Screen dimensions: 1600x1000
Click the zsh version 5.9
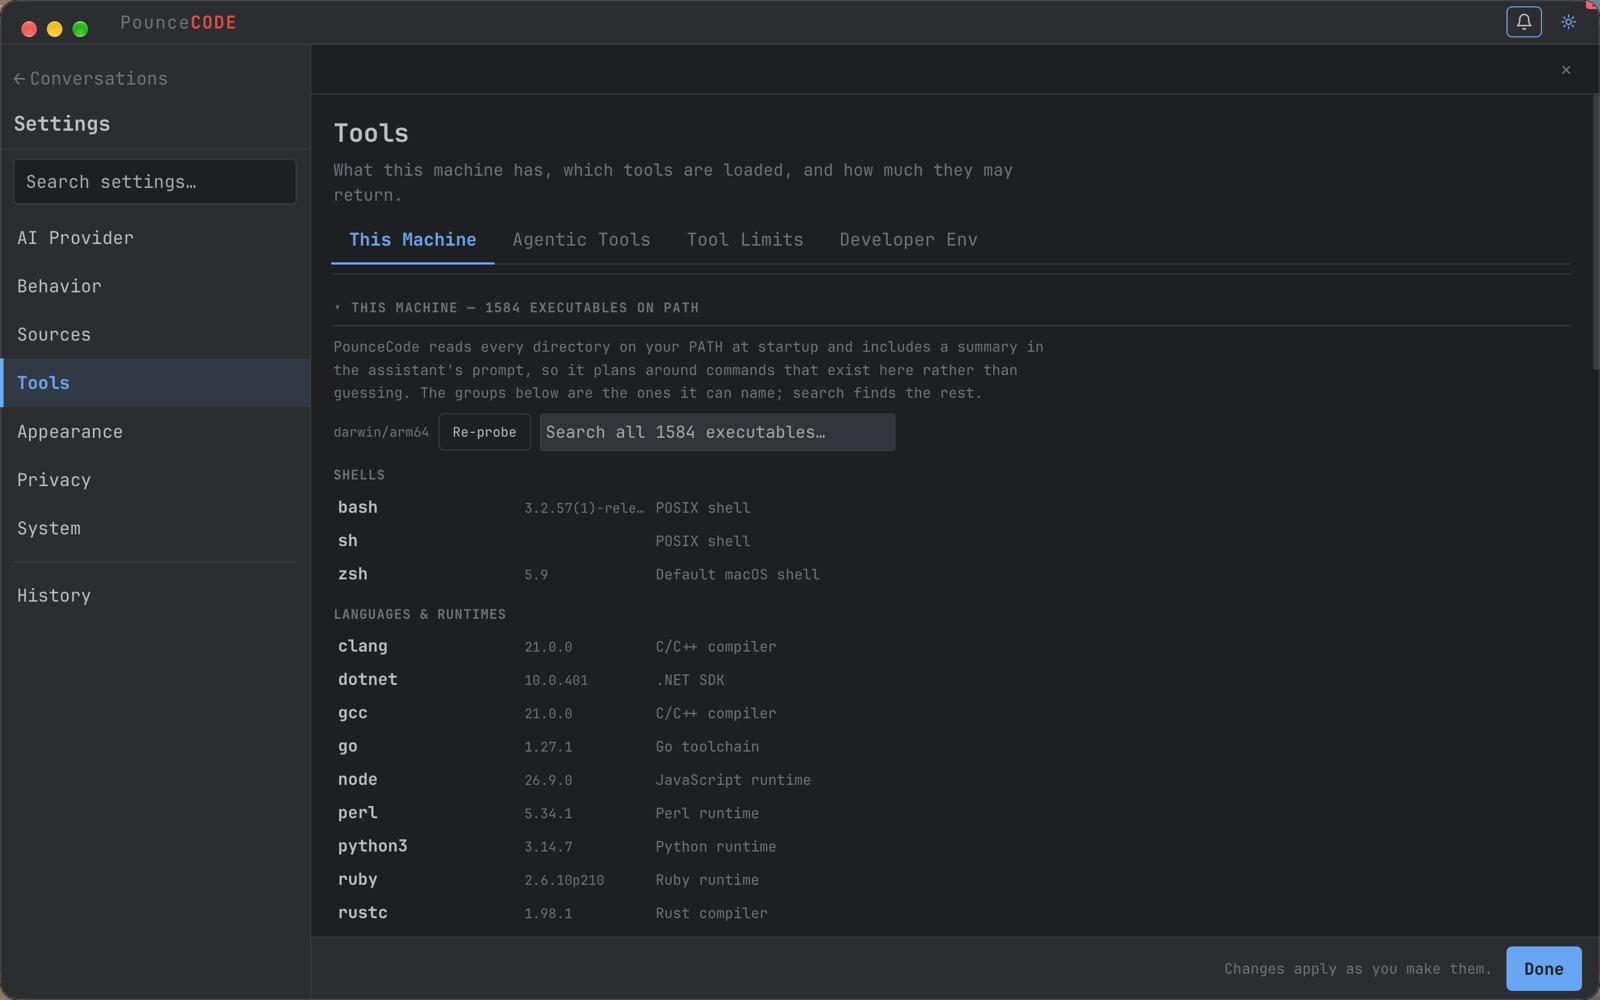pyautogui.click(x=536, y=575)
